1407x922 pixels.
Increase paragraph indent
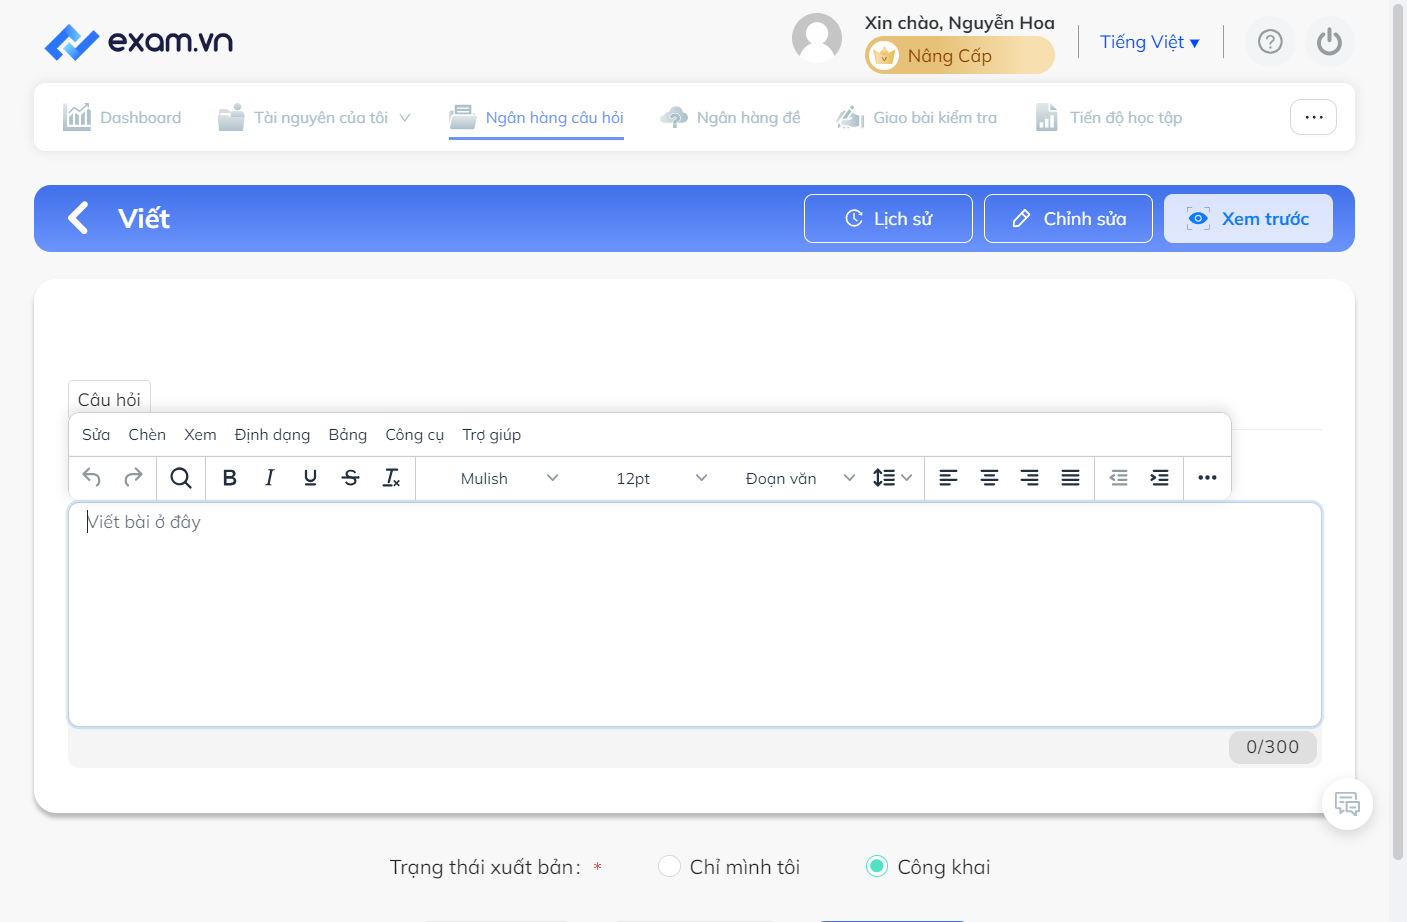pyautogui.click(x=1159, y=478)
